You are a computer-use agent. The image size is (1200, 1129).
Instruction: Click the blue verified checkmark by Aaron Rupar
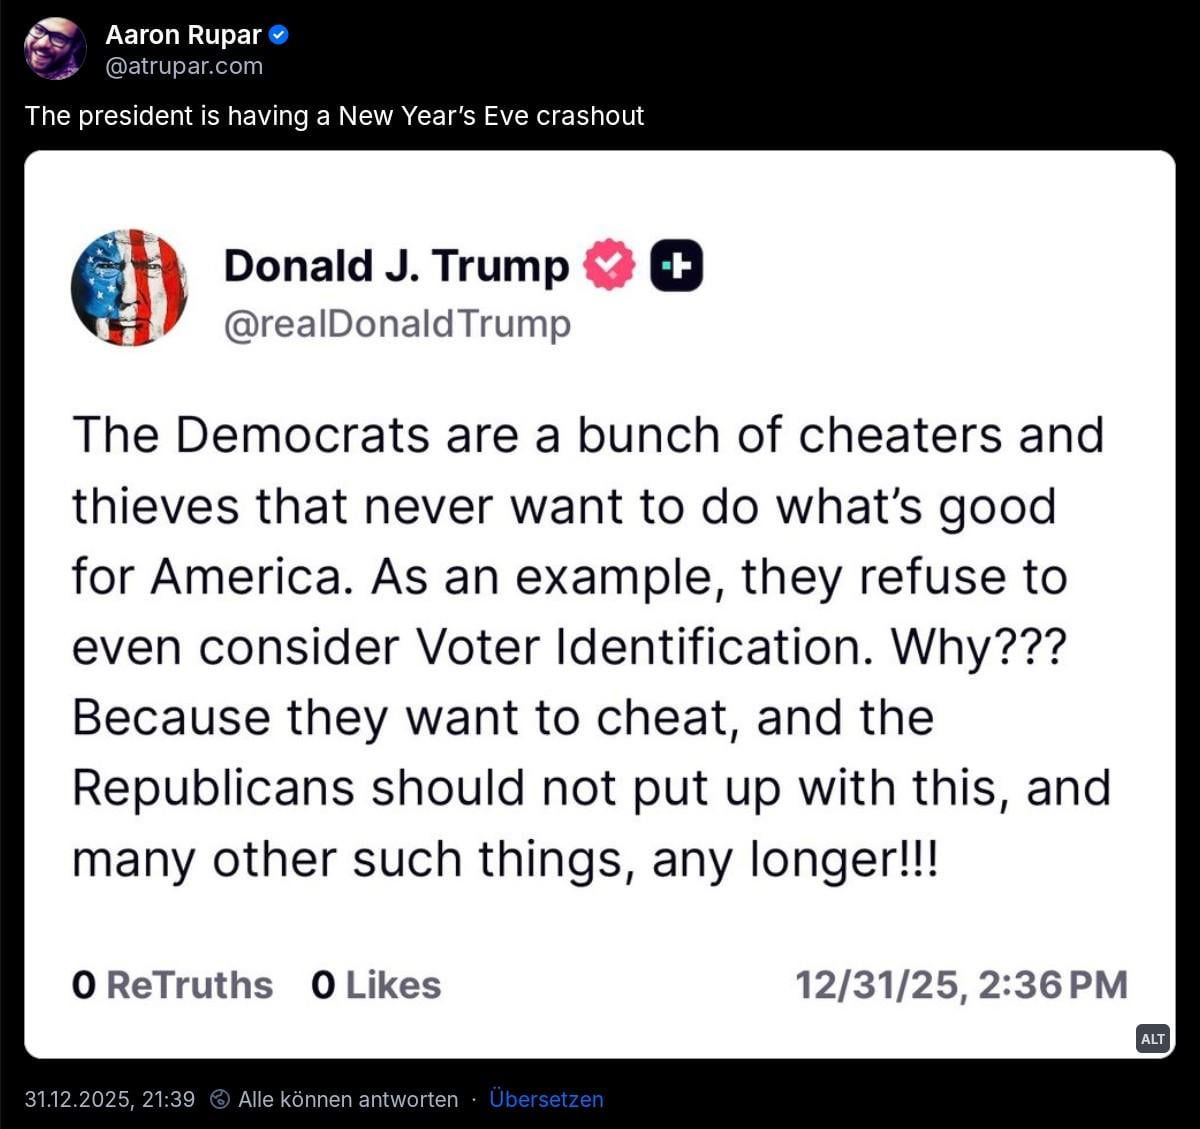[x=280, y=35]
